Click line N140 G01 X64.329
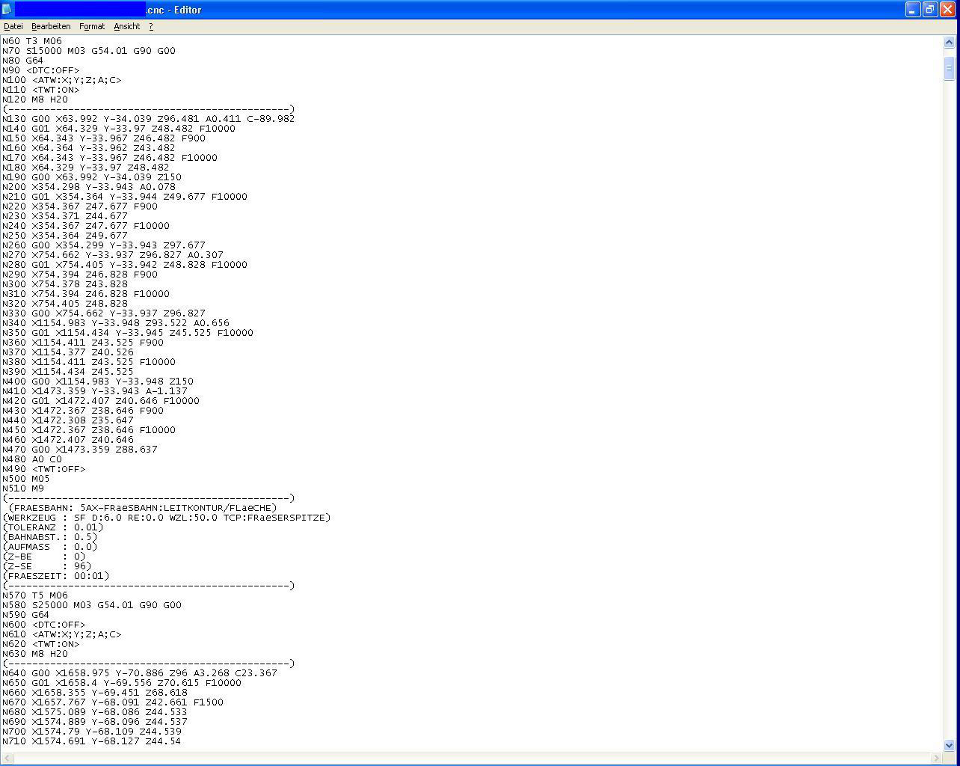This screenshot has height=766, width=960. point(119,129)
